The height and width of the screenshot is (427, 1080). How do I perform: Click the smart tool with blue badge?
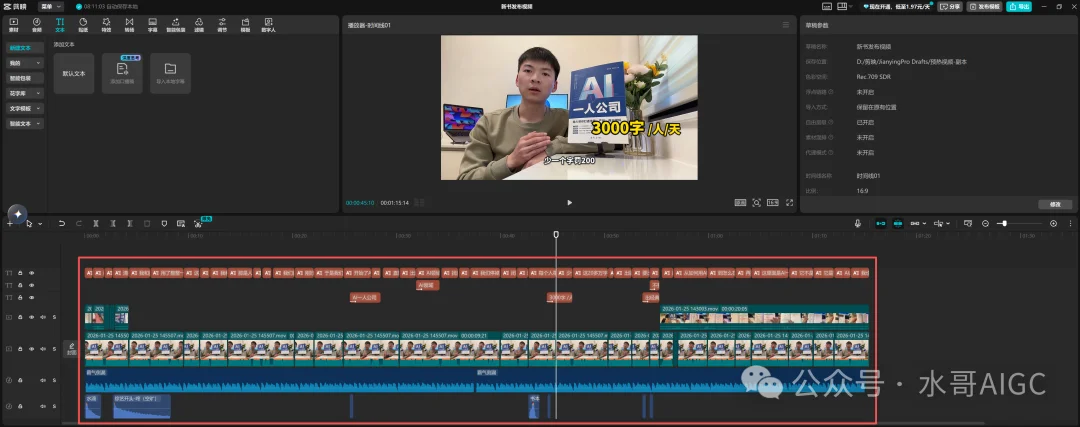pos(199,223)
